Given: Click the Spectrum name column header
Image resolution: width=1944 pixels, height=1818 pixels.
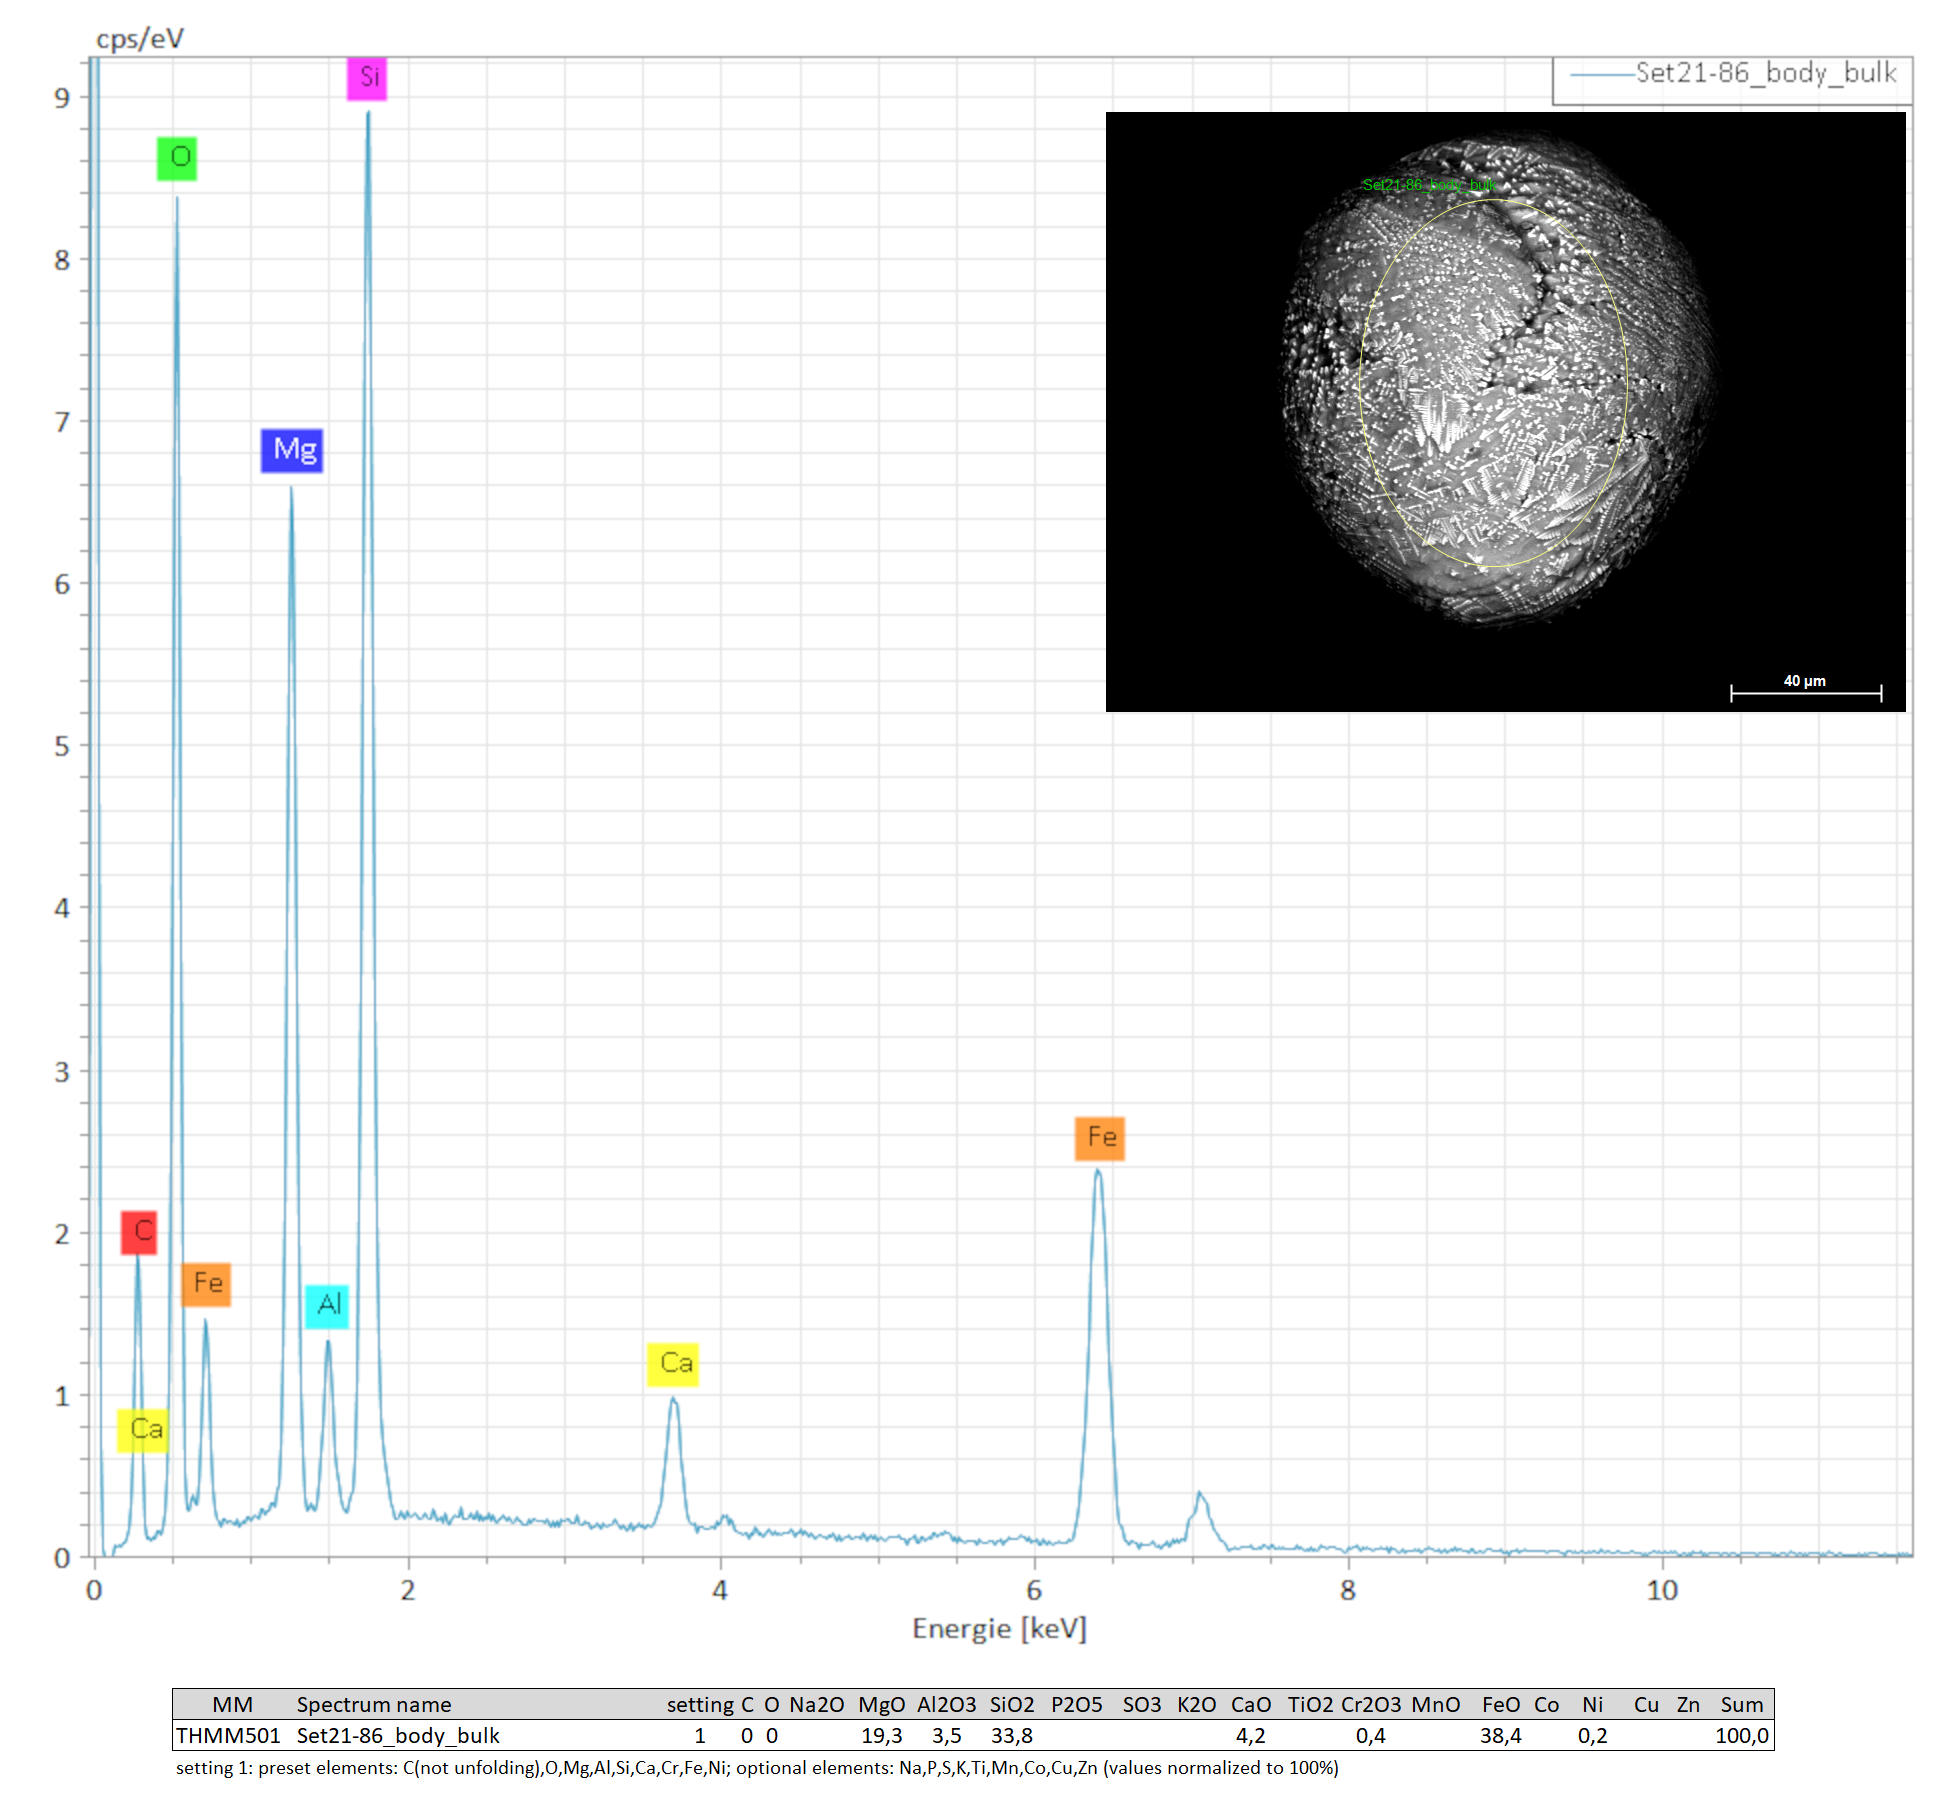Looking at the screenshot, I should (x=373, y=1704).
